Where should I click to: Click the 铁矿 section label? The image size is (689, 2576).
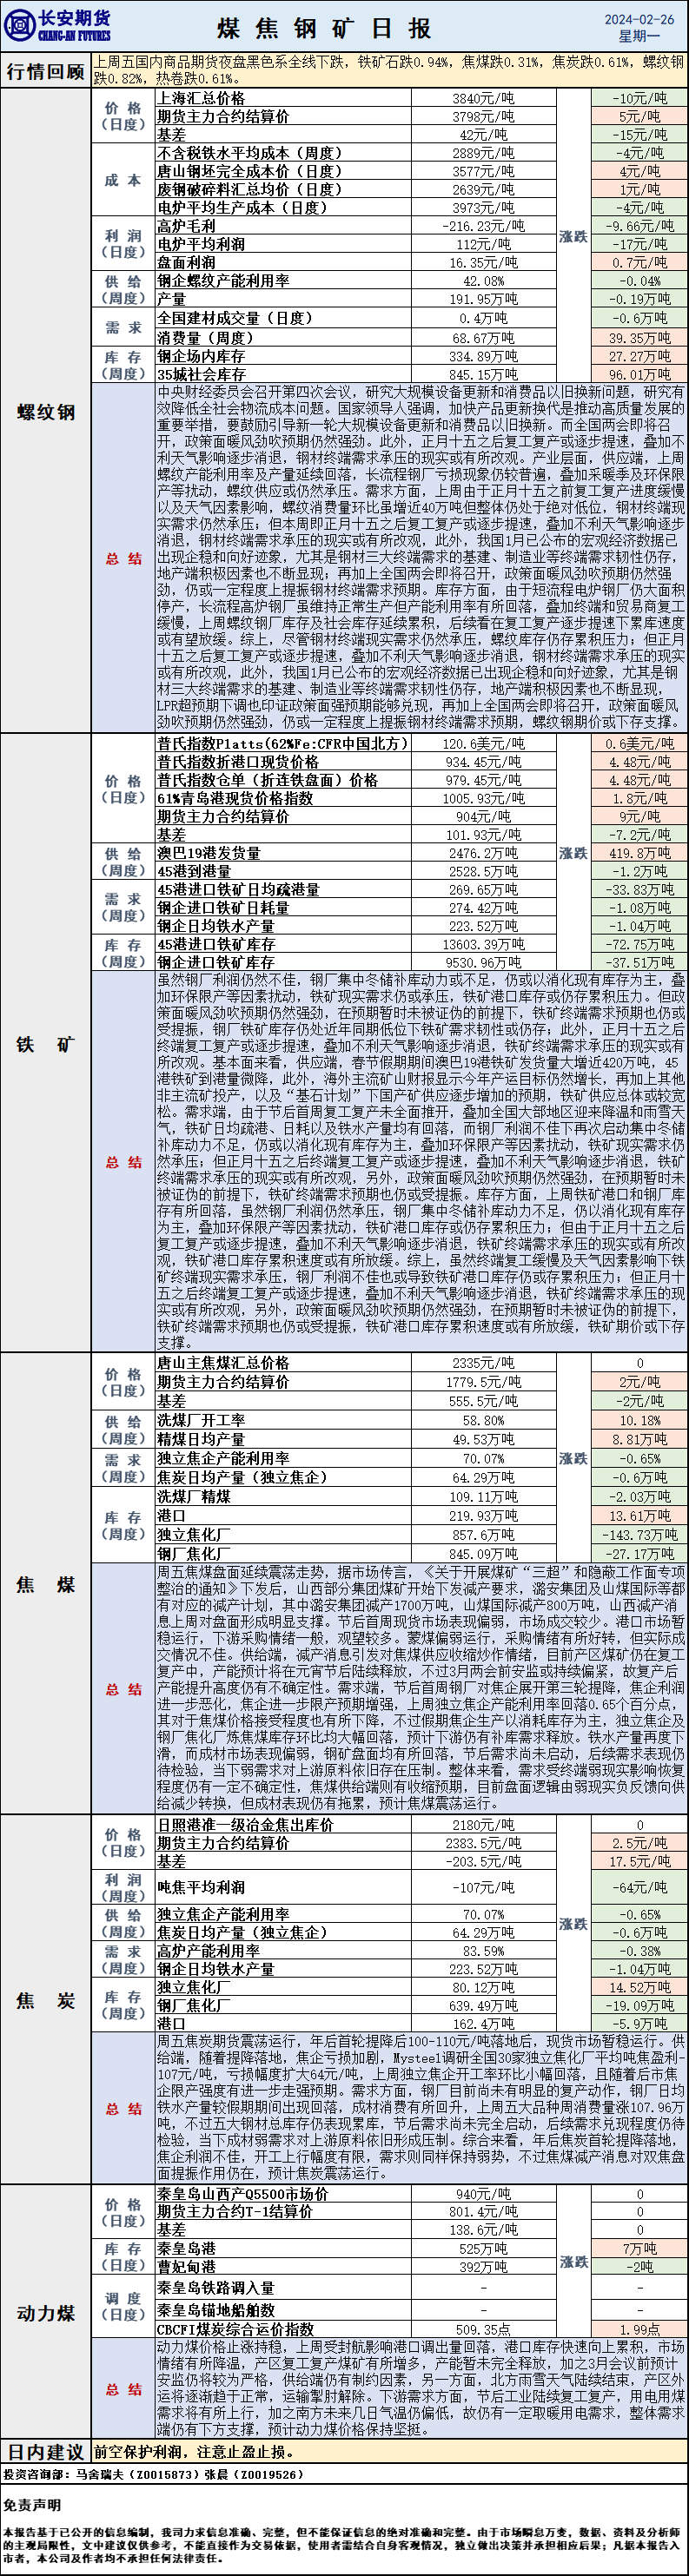46,1044
